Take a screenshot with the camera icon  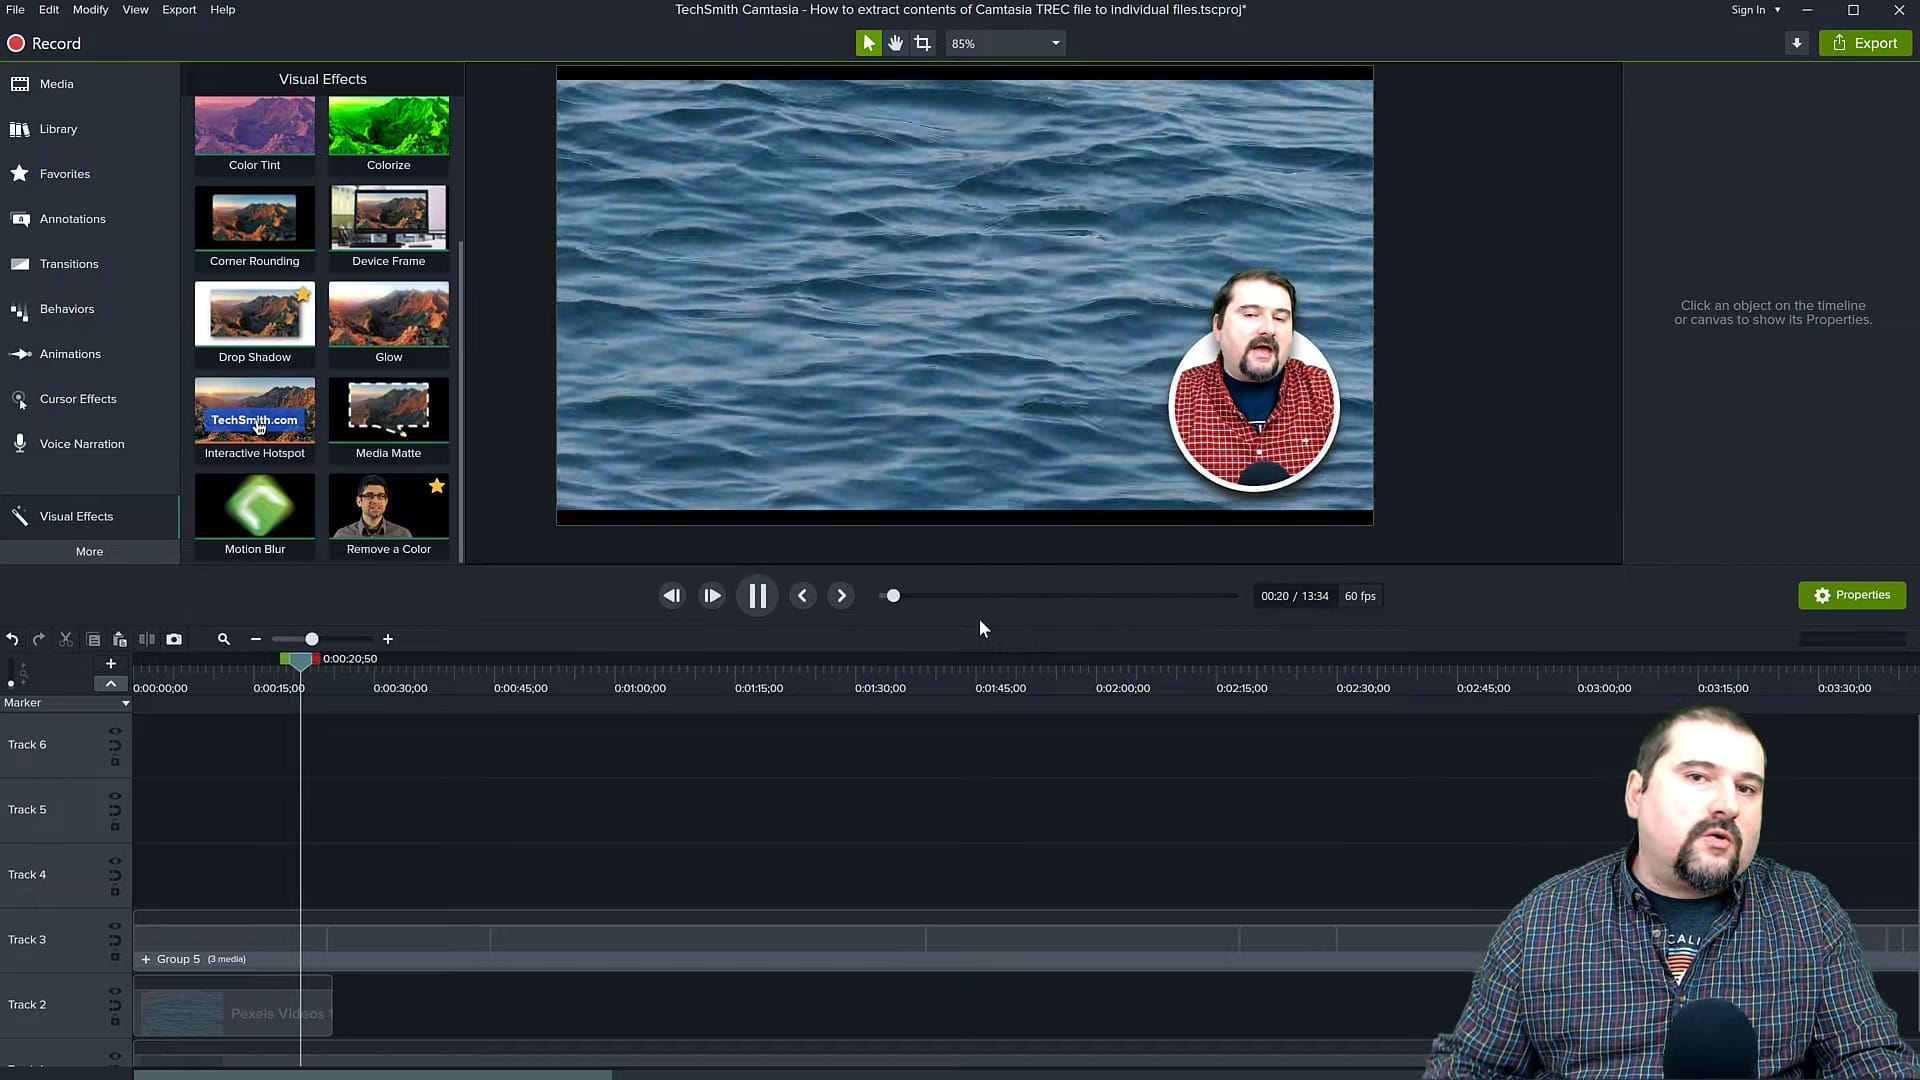click(x=174, y=639)
